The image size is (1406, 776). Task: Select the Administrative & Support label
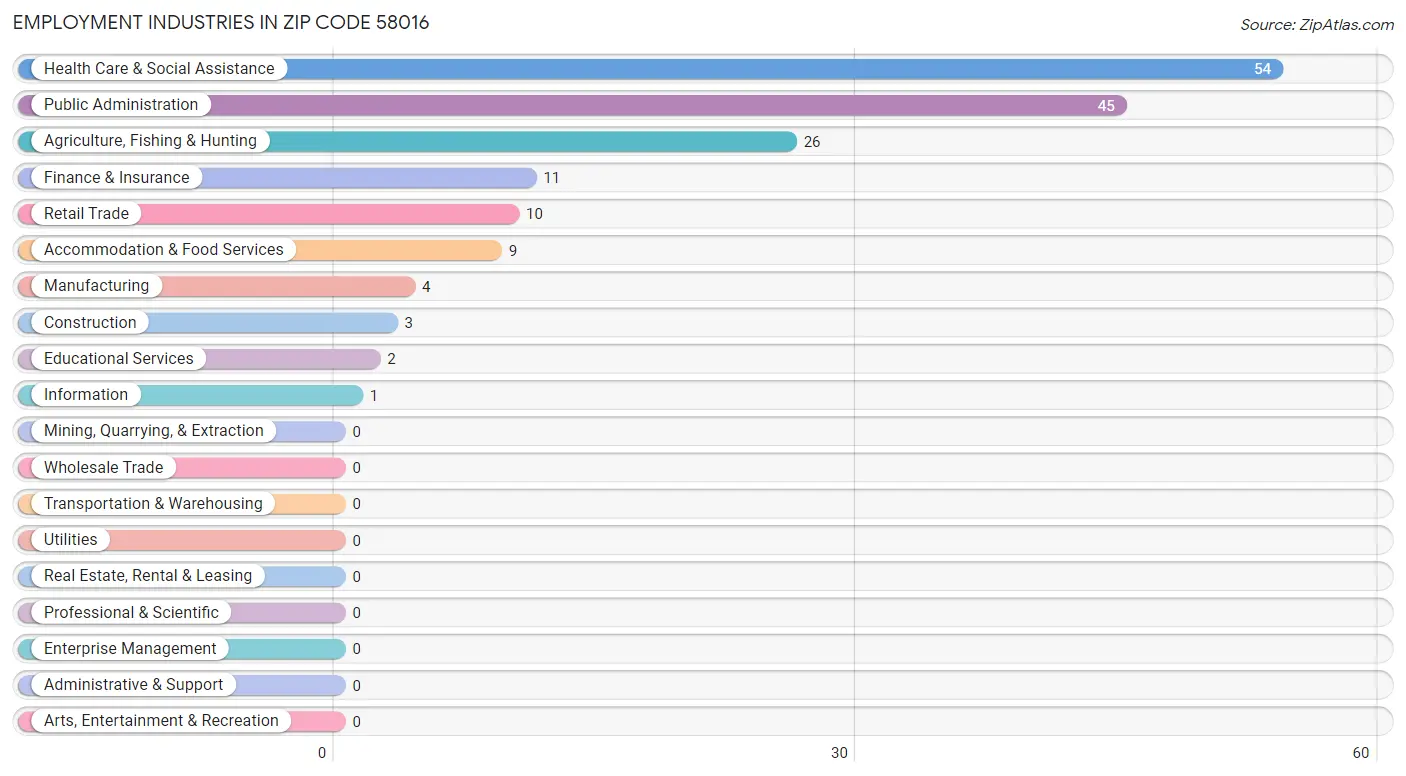pyautogui.click(x=134, y=685)
